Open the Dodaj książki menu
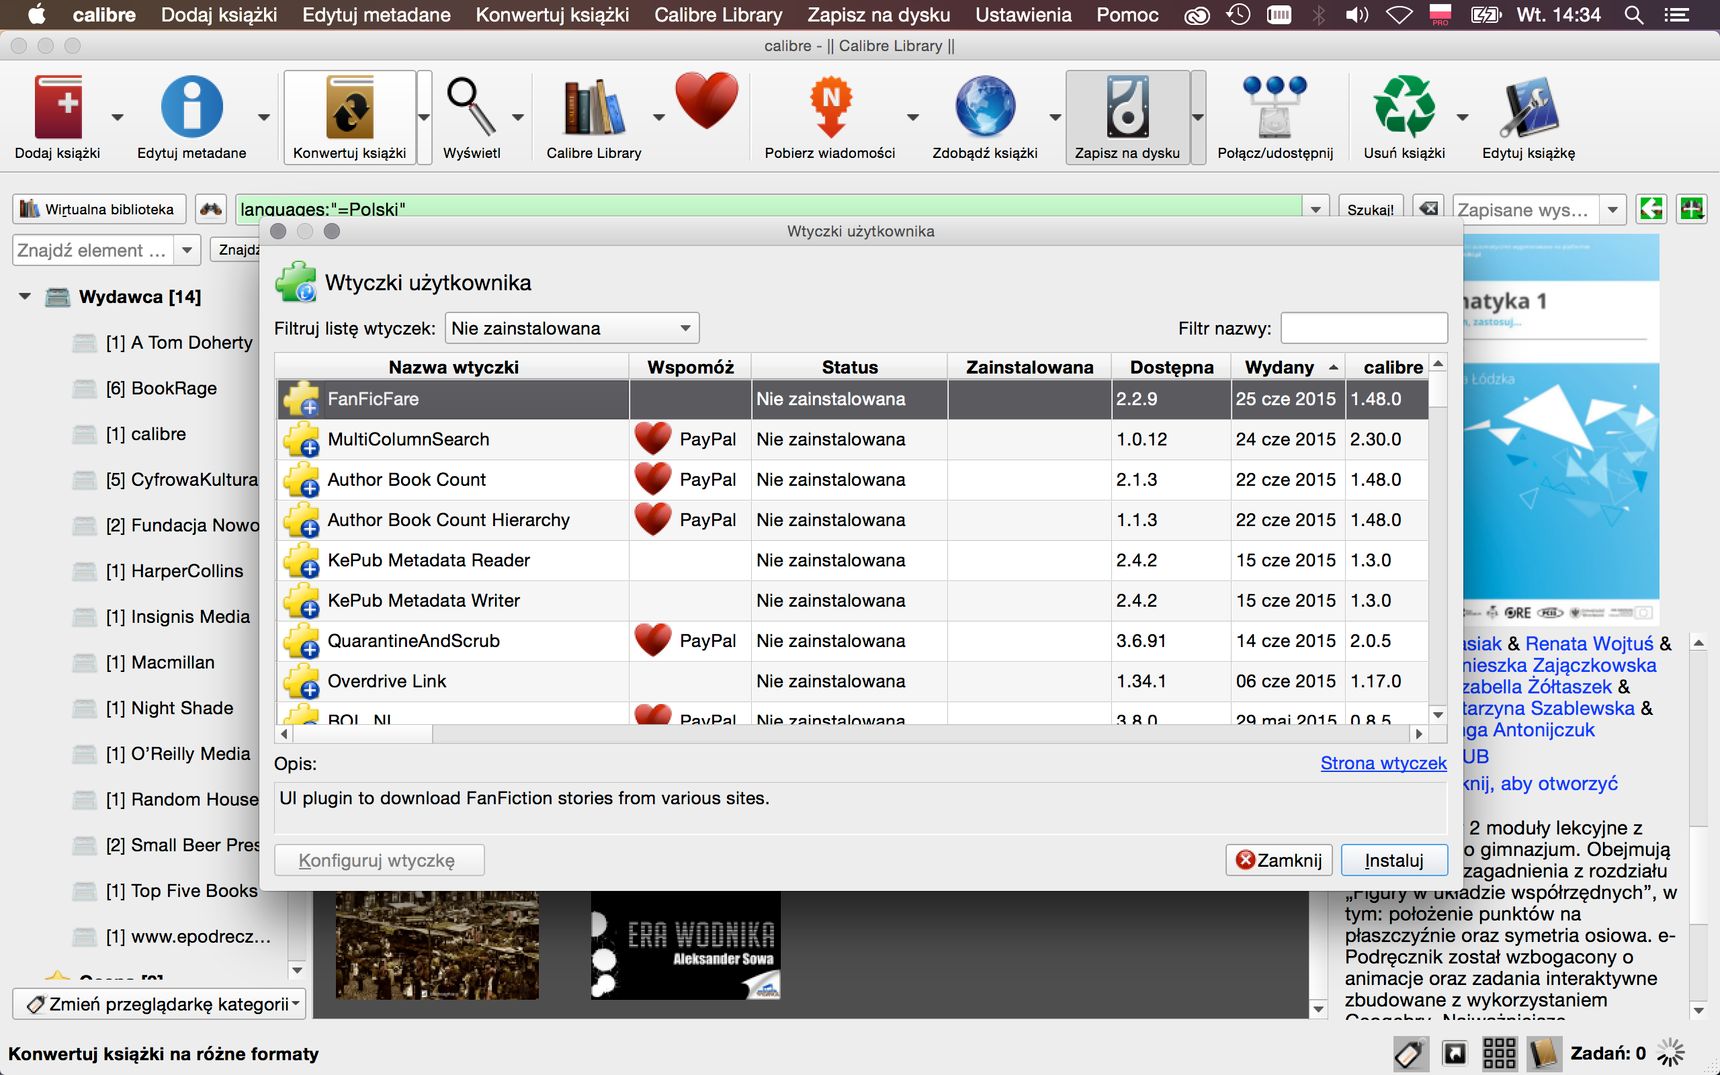This screenshot has width=1720, height=1075. tap(219, 15)
